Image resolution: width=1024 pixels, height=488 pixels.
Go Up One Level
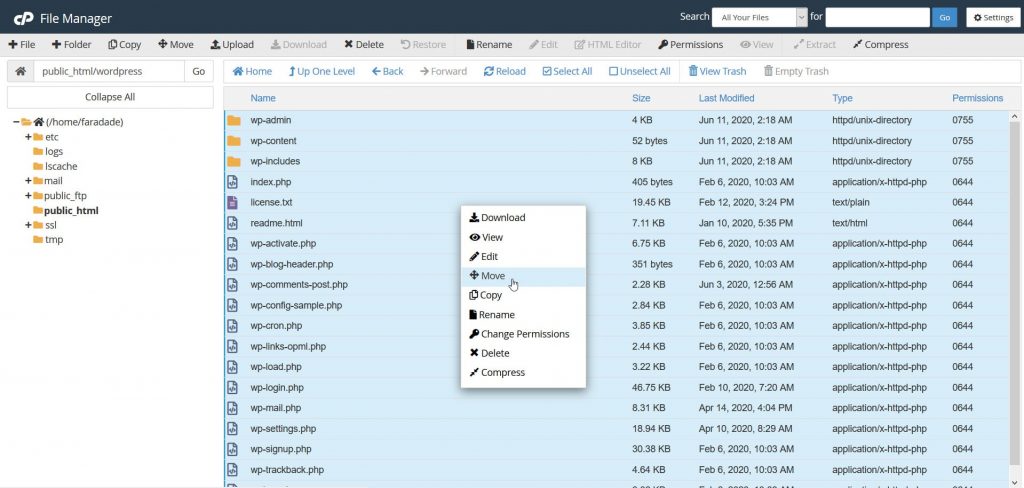[x=321, y=72]
